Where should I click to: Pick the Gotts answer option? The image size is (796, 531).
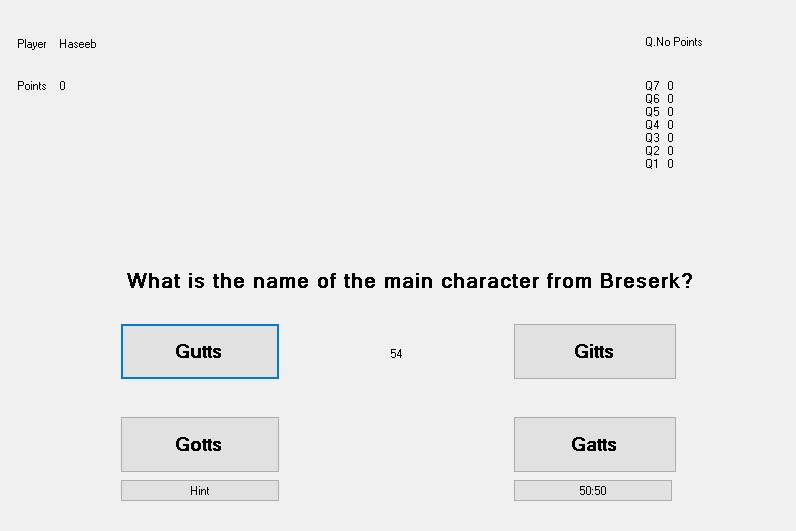point(200,444)
